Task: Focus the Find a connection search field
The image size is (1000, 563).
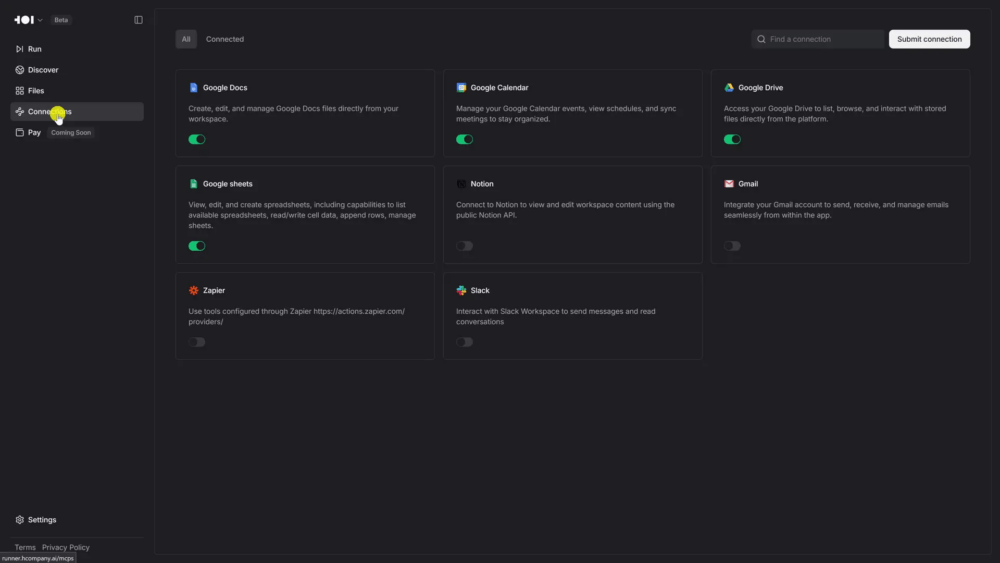Action: pos(822,39)
